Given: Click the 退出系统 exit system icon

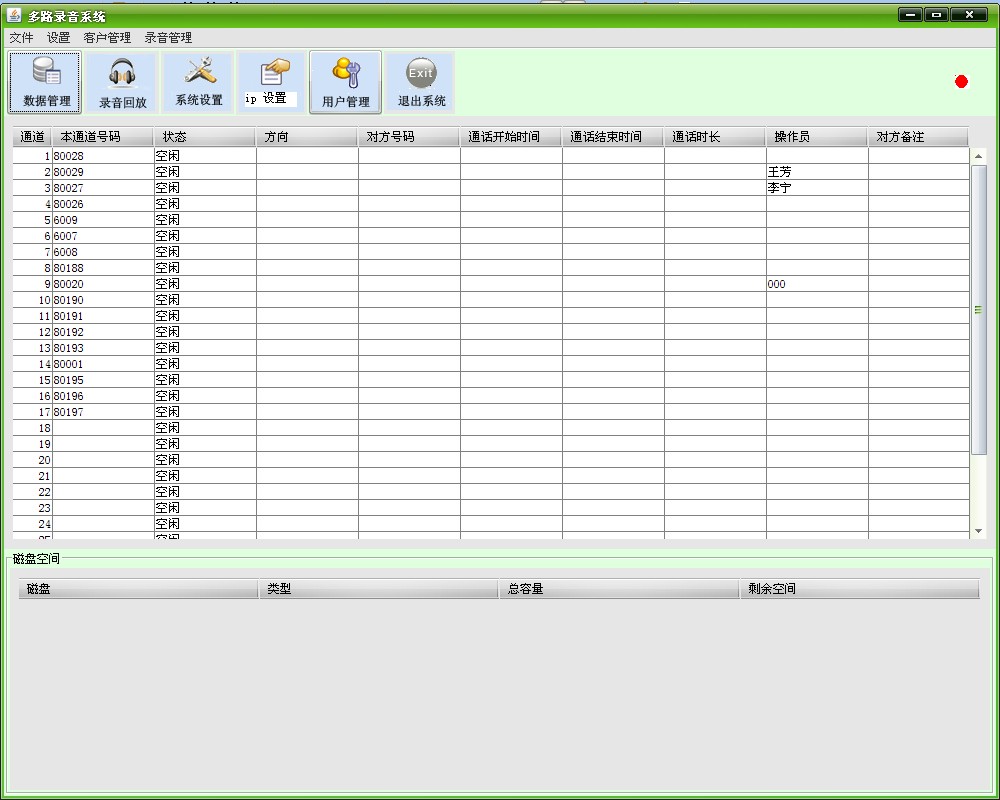Looking at the screenshot, I should coord(420,82).
